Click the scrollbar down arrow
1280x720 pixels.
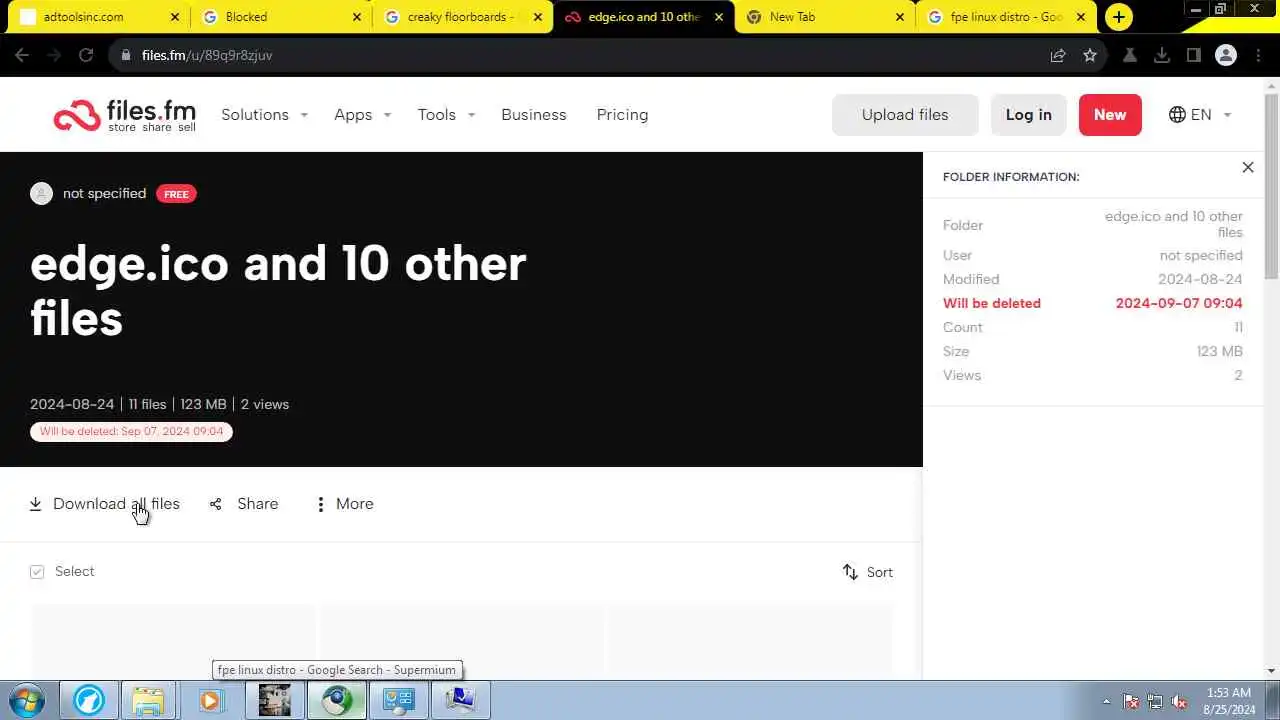(x=1271, y=671)
